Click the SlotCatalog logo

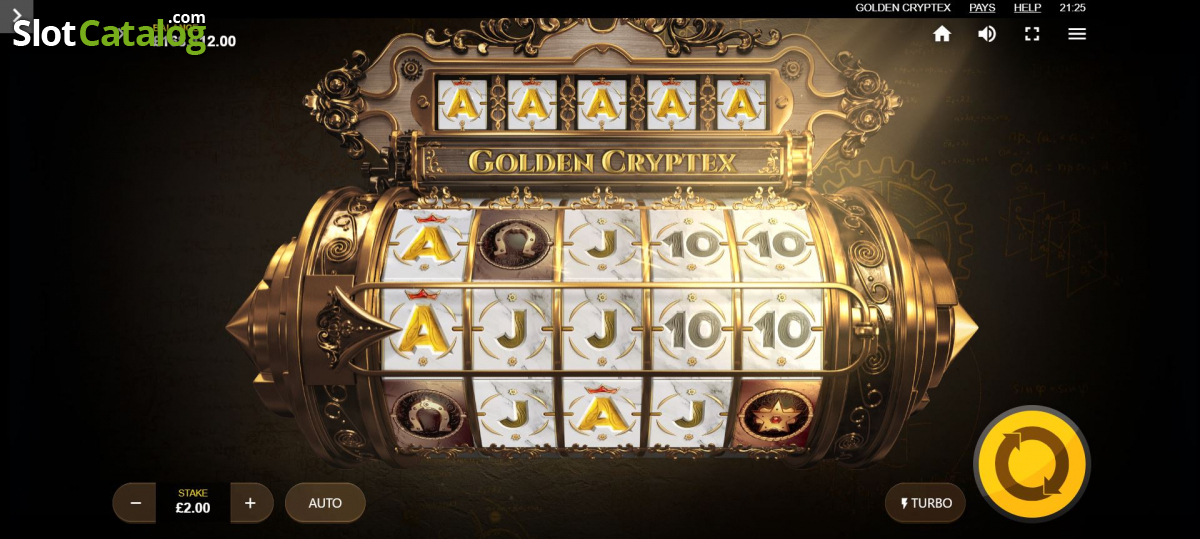coord(109,32)
